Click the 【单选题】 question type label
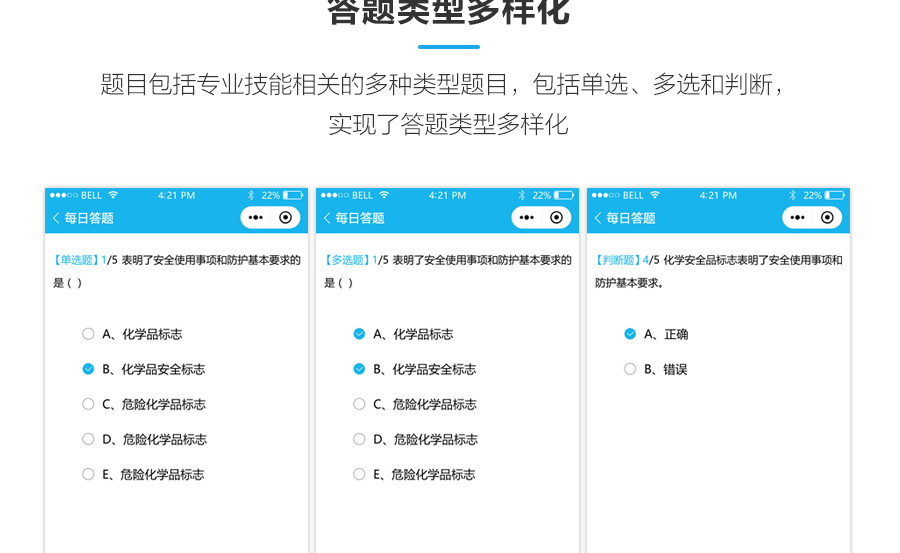900x553 pixels. pyautogui.click(x=76, y=260)
